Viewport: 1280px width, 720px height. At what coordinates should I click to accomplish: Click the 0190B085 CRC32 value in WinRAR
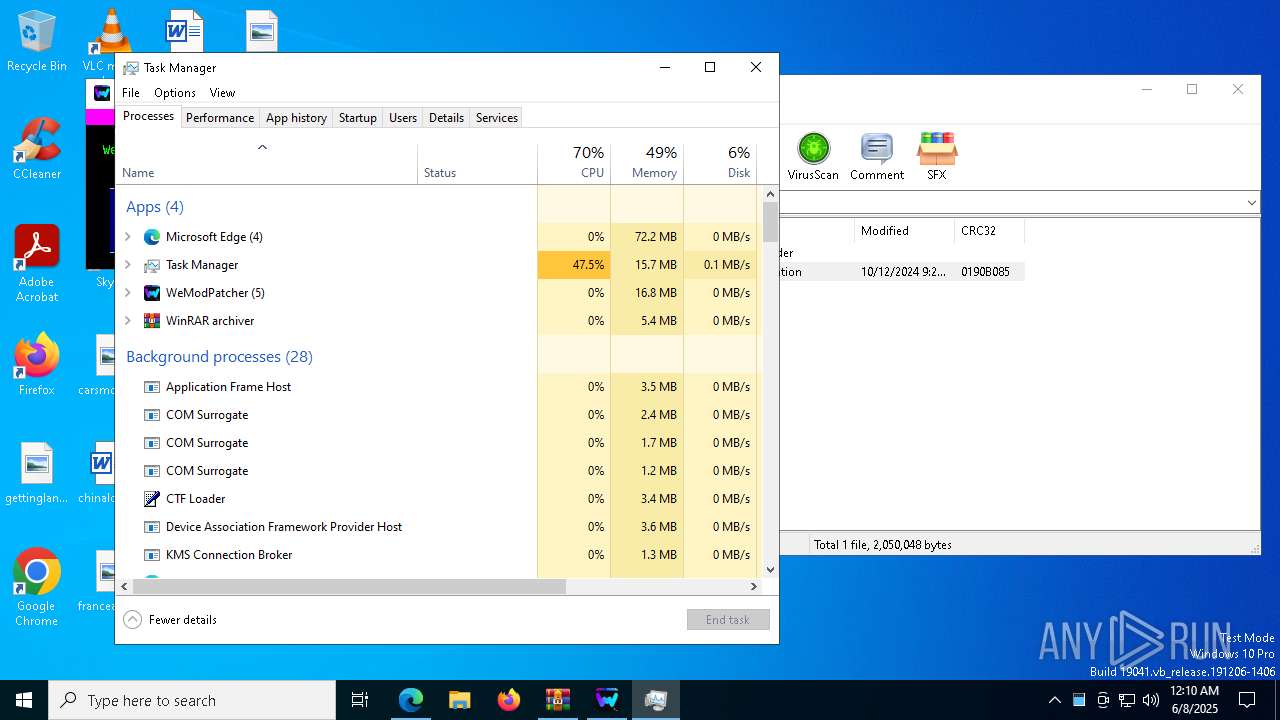(985, 272)
